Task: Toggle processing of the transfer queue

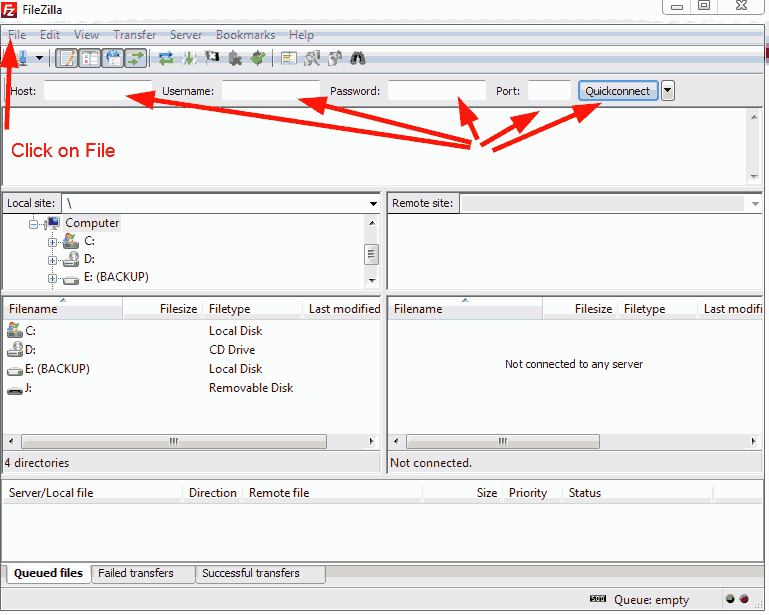Action: coord(189,59)
